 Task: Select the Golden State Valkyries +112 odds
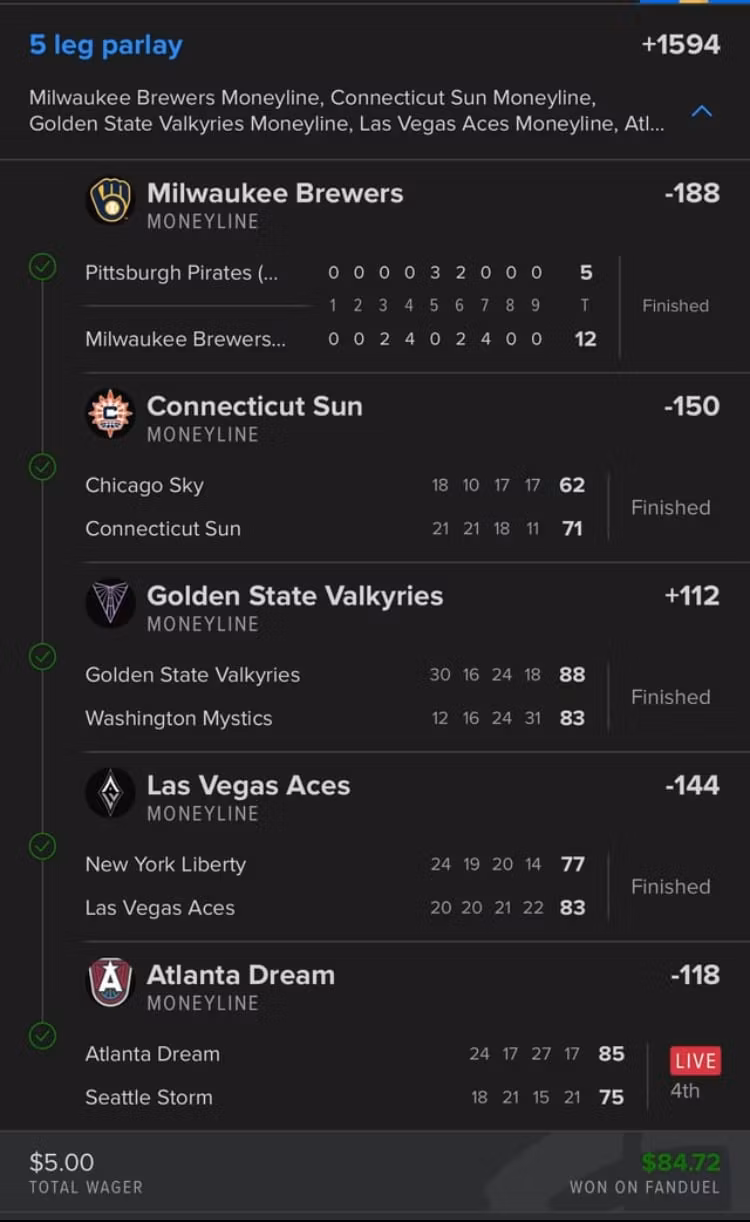click(x=691, y=596)
